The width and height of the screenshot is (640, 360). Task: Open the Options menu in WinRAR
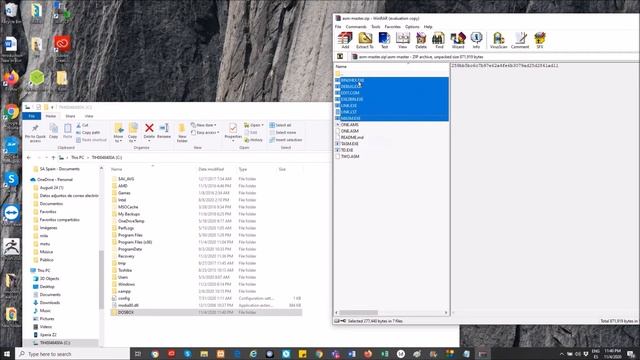[412, 27]
